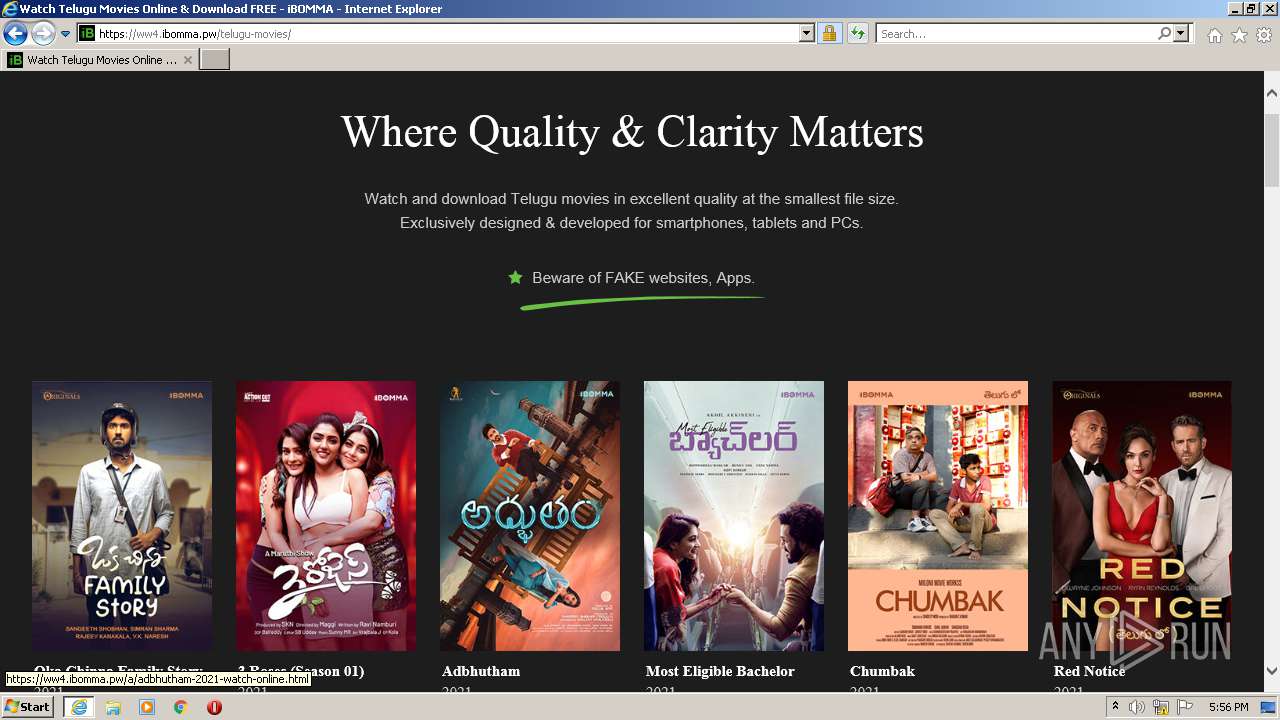This screenshot has height=720, width=1280.
Task: Click the search magnifier icon
Action: pyautogui.click(x=1164, y=34)
